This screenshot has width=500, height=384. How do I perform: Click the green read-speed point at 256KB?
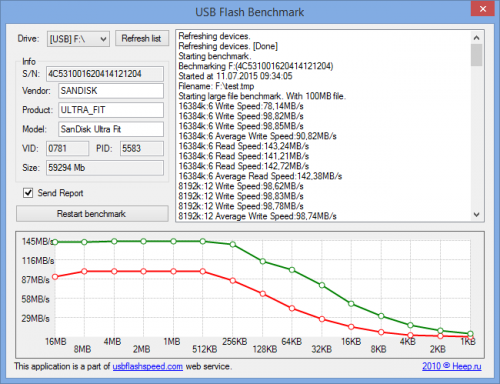[233, 244]
